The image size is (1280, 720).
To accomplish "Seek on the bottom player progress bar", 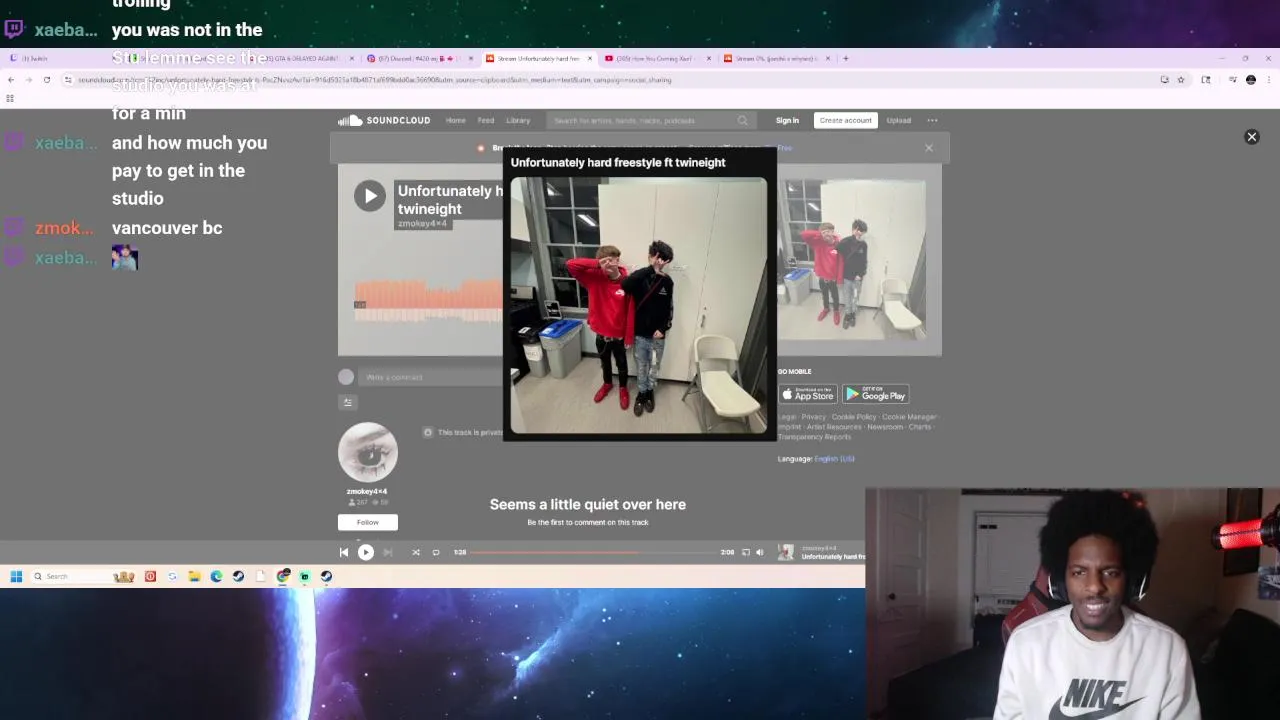I will point(594,552).
